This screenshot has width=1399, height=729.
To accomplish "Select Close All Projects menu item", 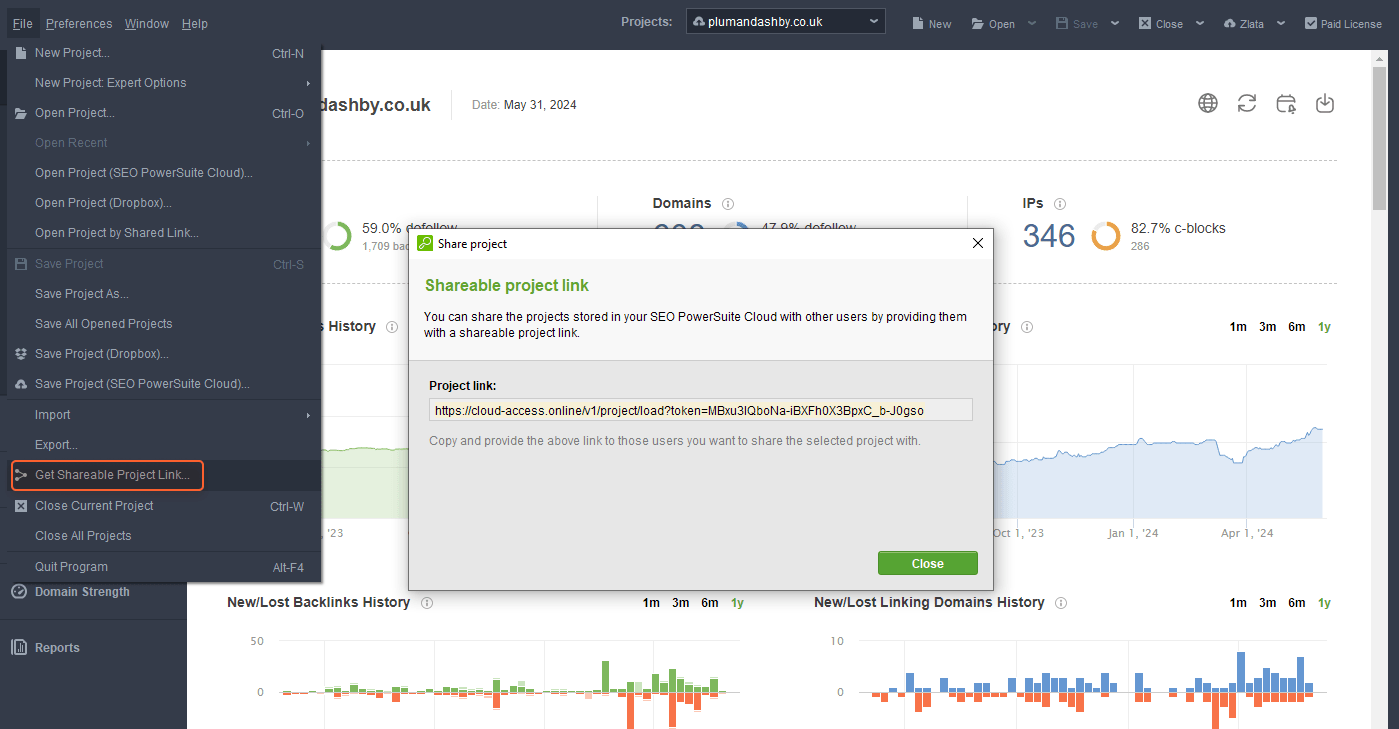I will (x=164, y=536).
